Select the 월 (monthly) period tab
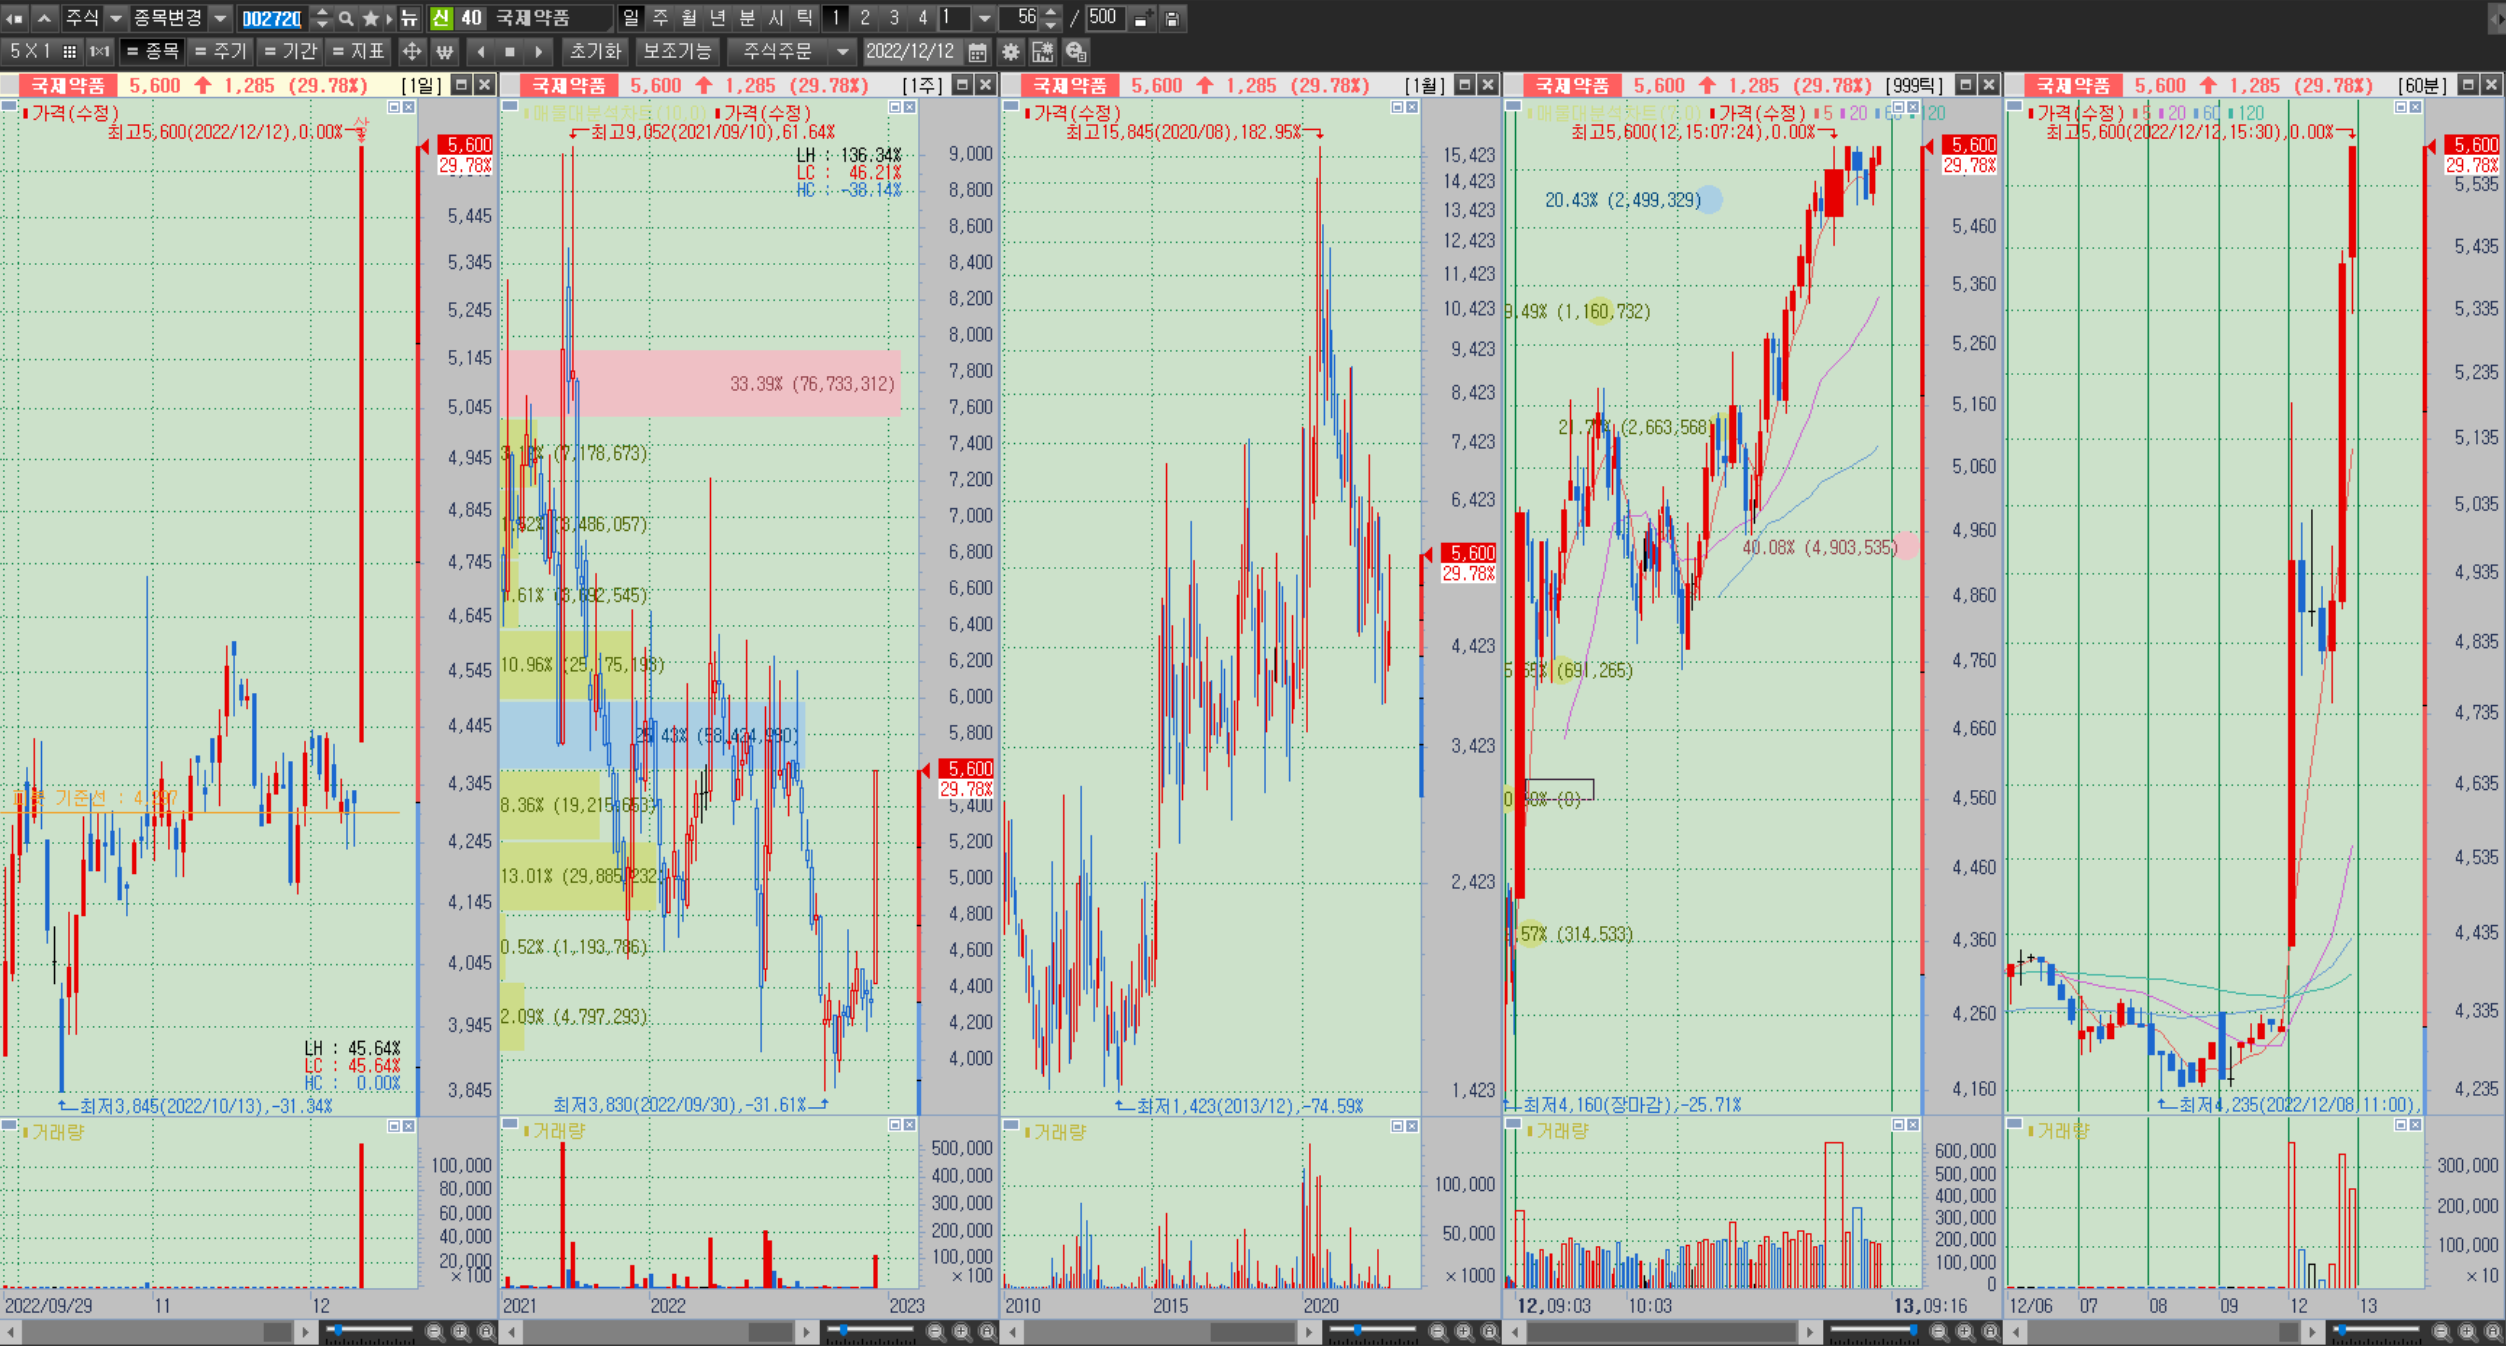This screenshot has height=1346, width=2506. pos(689,18)
